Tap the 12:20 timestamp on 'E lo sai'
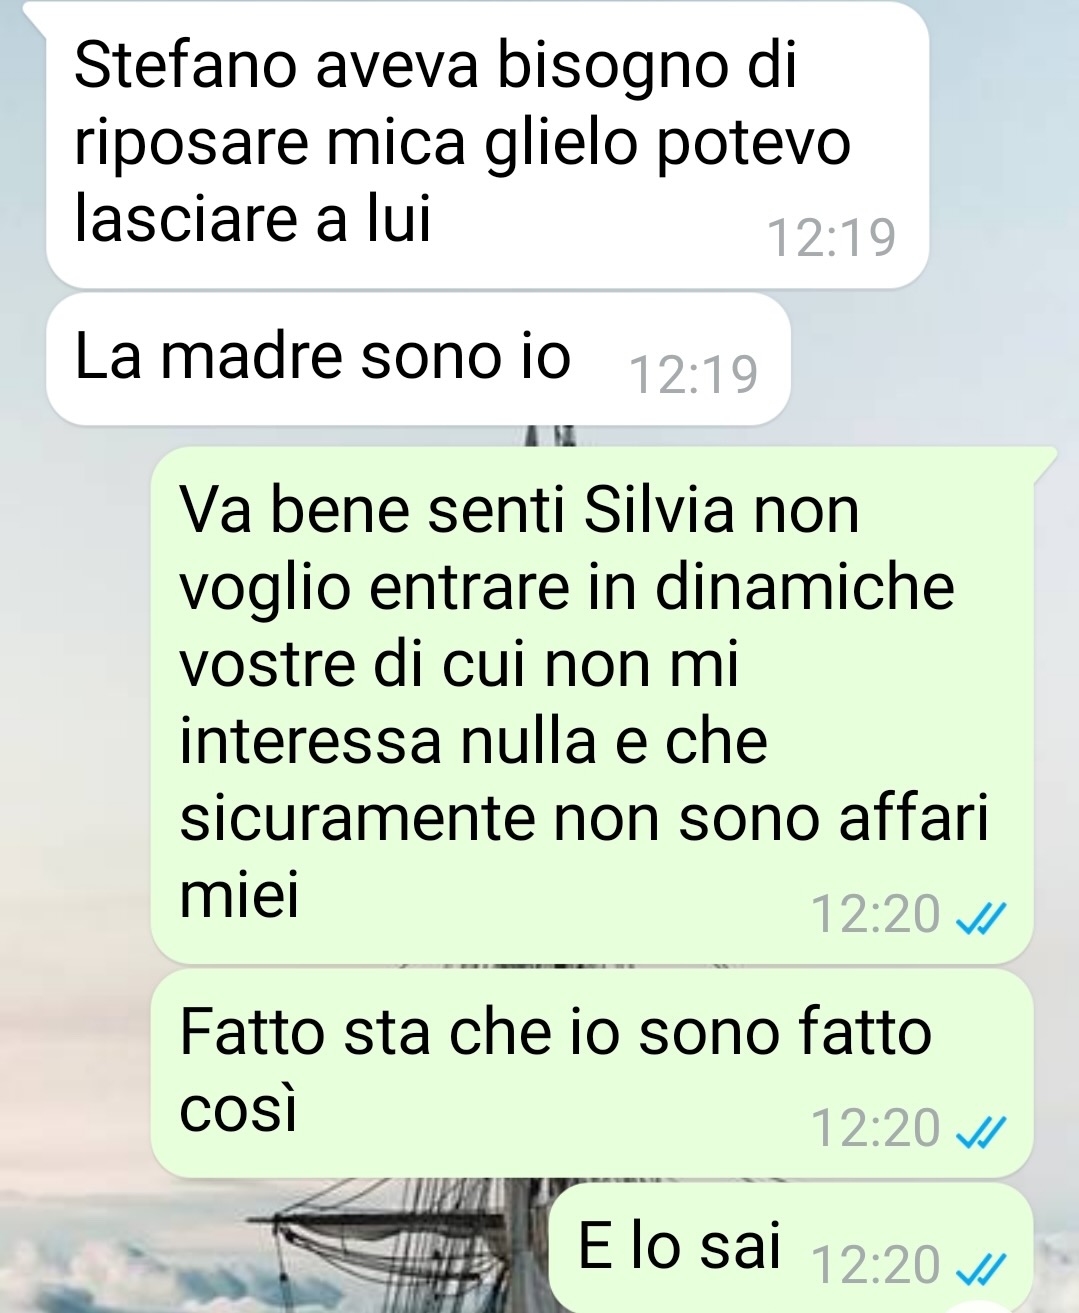1079x1313 pixels. coord(876,1265)
